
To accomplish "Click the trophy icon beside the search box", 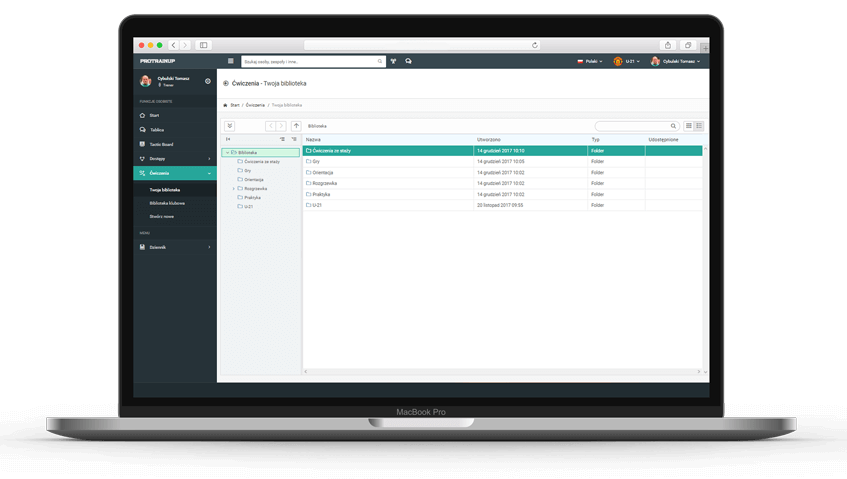I will (x=394, y=61).
